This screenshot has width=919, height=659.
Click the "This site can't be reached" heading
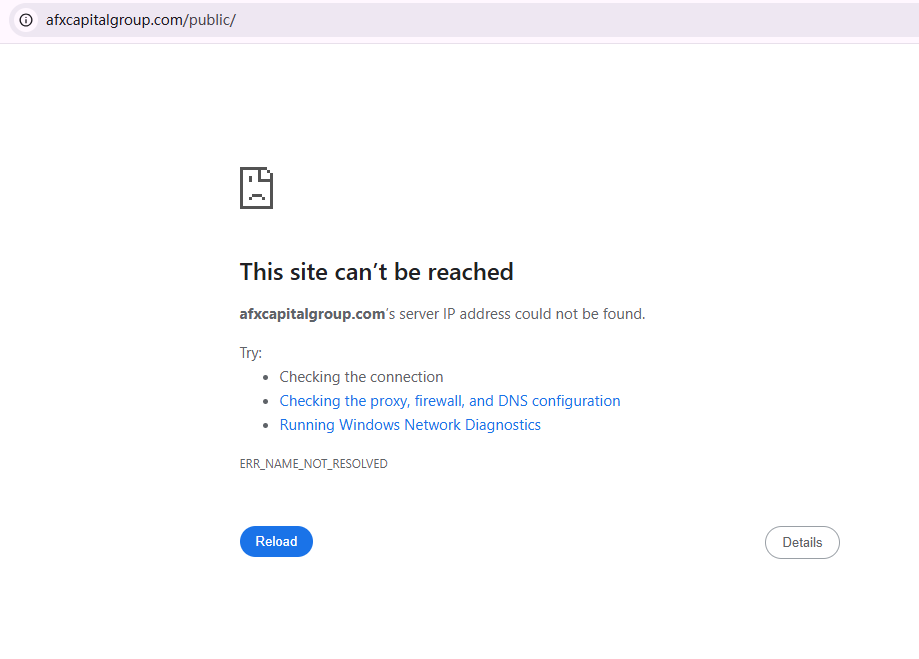[376, 272]
